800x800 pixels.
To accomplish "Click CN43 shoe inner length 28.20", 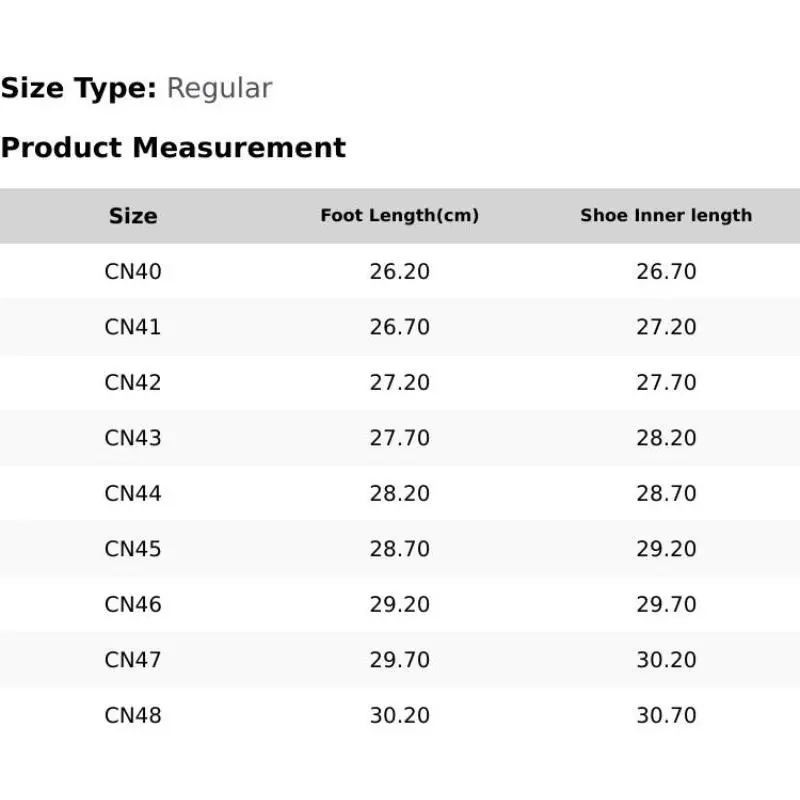I will [666, 438].
